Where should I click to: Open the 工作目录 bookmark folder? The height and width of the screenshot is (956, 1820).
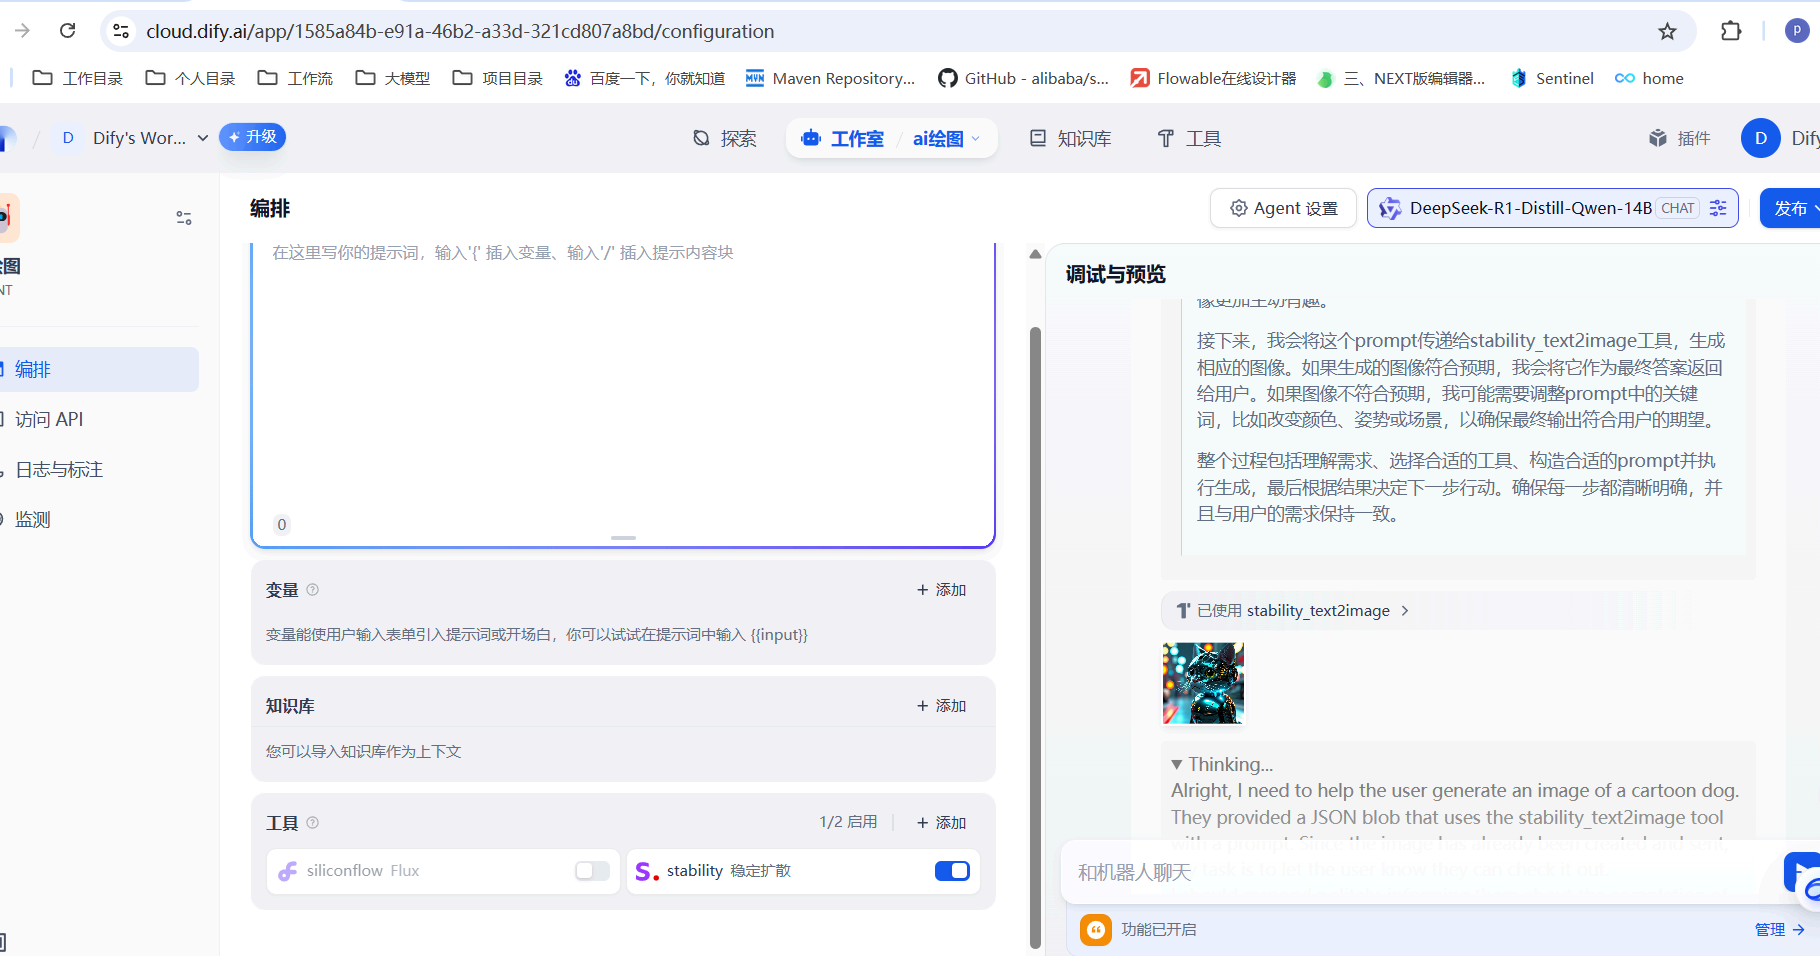point(78,78)
